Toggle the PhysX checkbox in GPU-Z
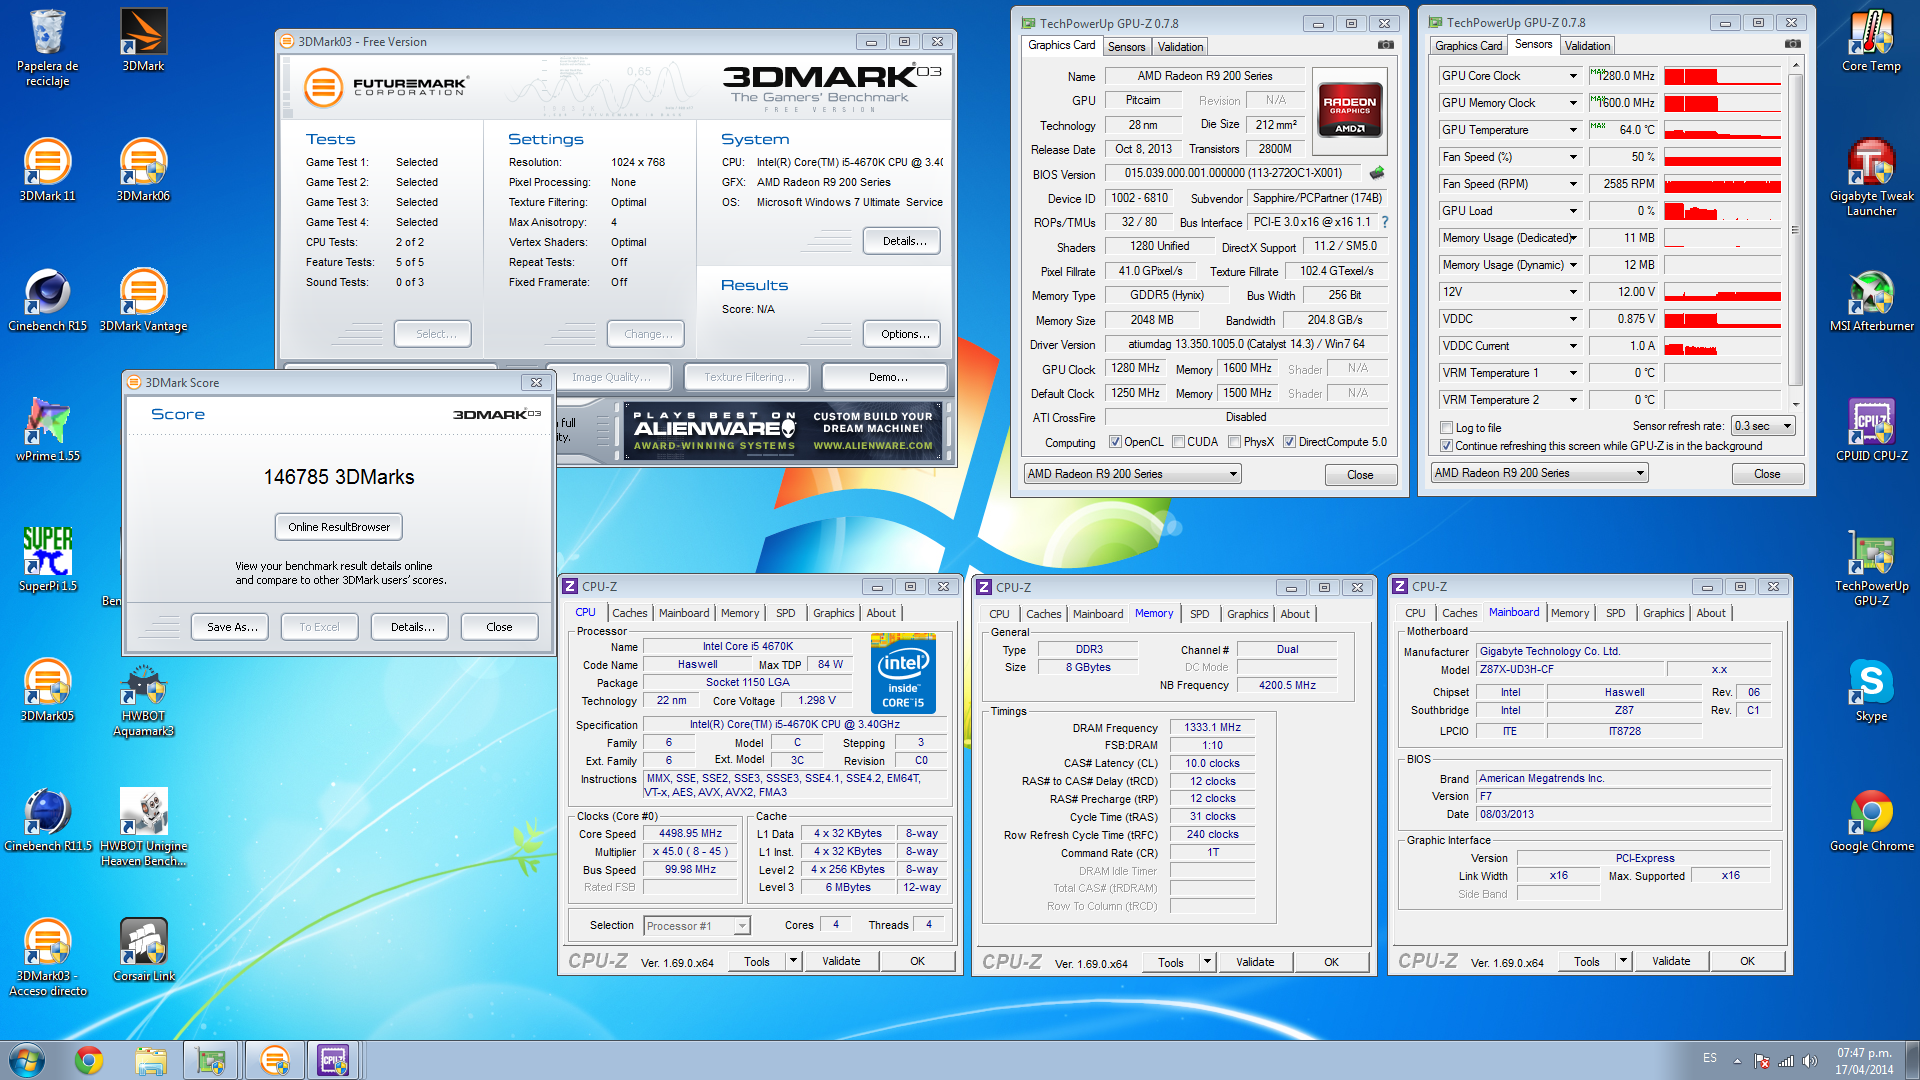This screenshot has width=1920, height=1080. coord(1235,442)
